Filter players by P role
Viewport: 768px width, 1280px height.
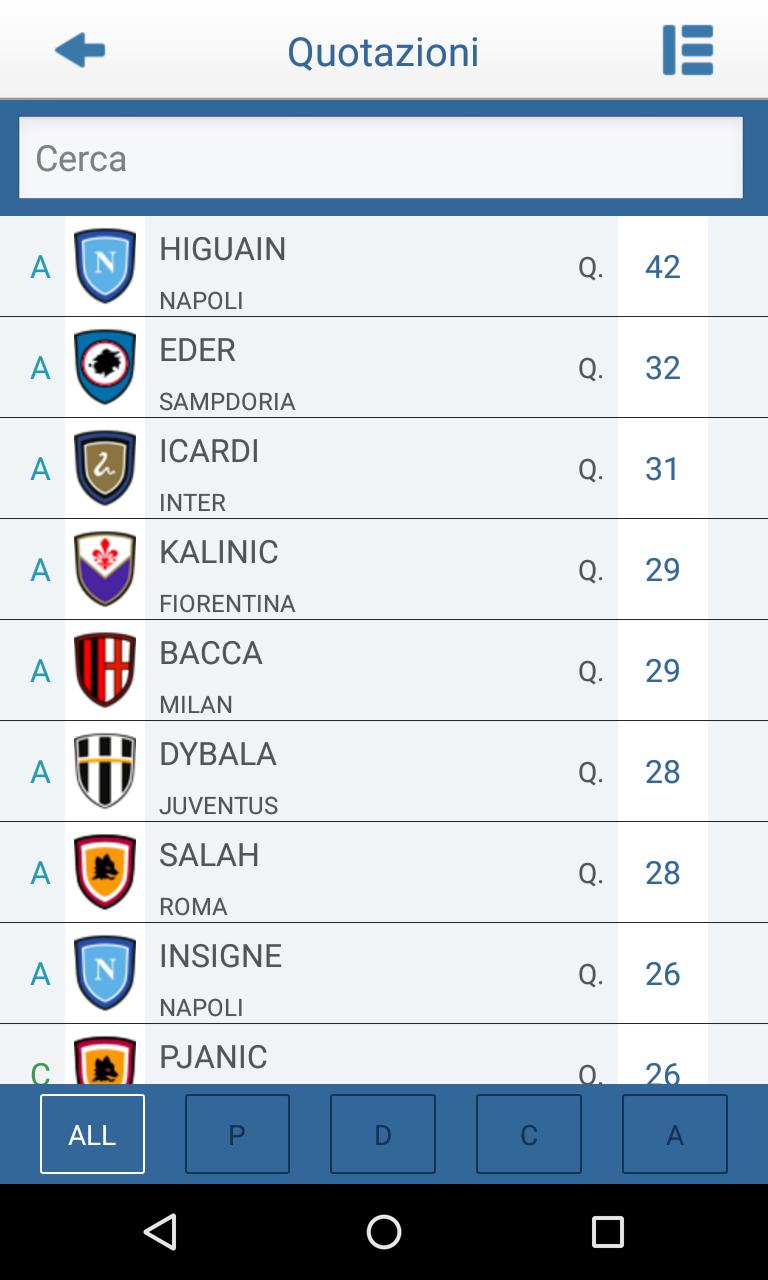click(237, 1134)
